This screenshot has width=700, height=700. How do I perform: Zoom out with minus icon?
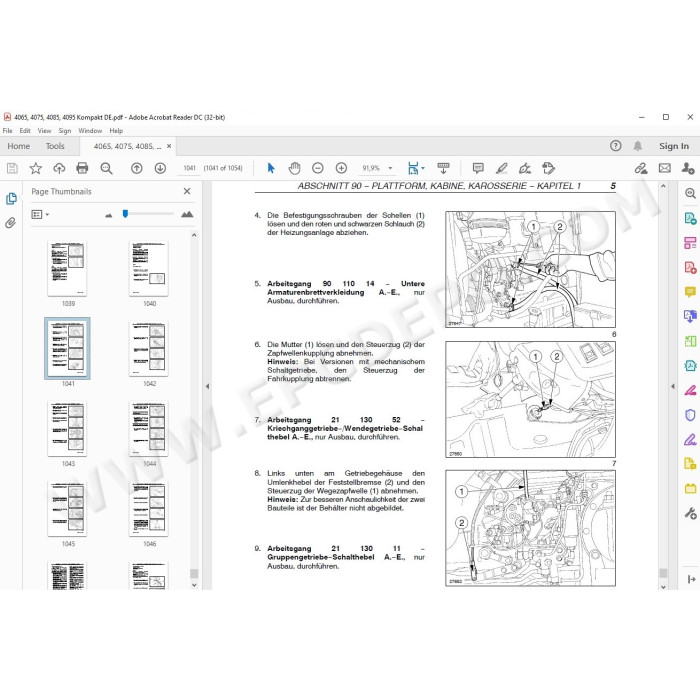point(318,168)
